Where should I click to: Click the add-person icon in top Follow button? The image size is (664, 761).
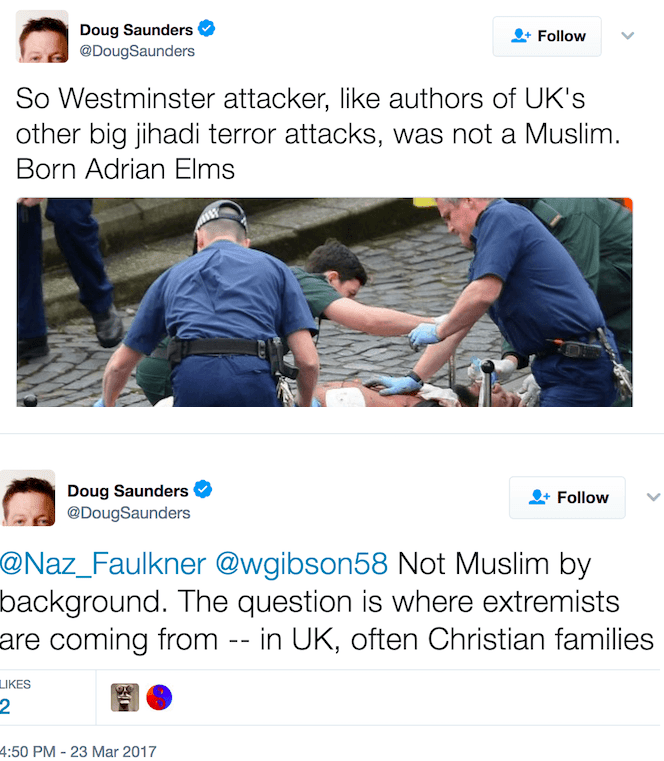pyautogui.click(x=521, y=36)
